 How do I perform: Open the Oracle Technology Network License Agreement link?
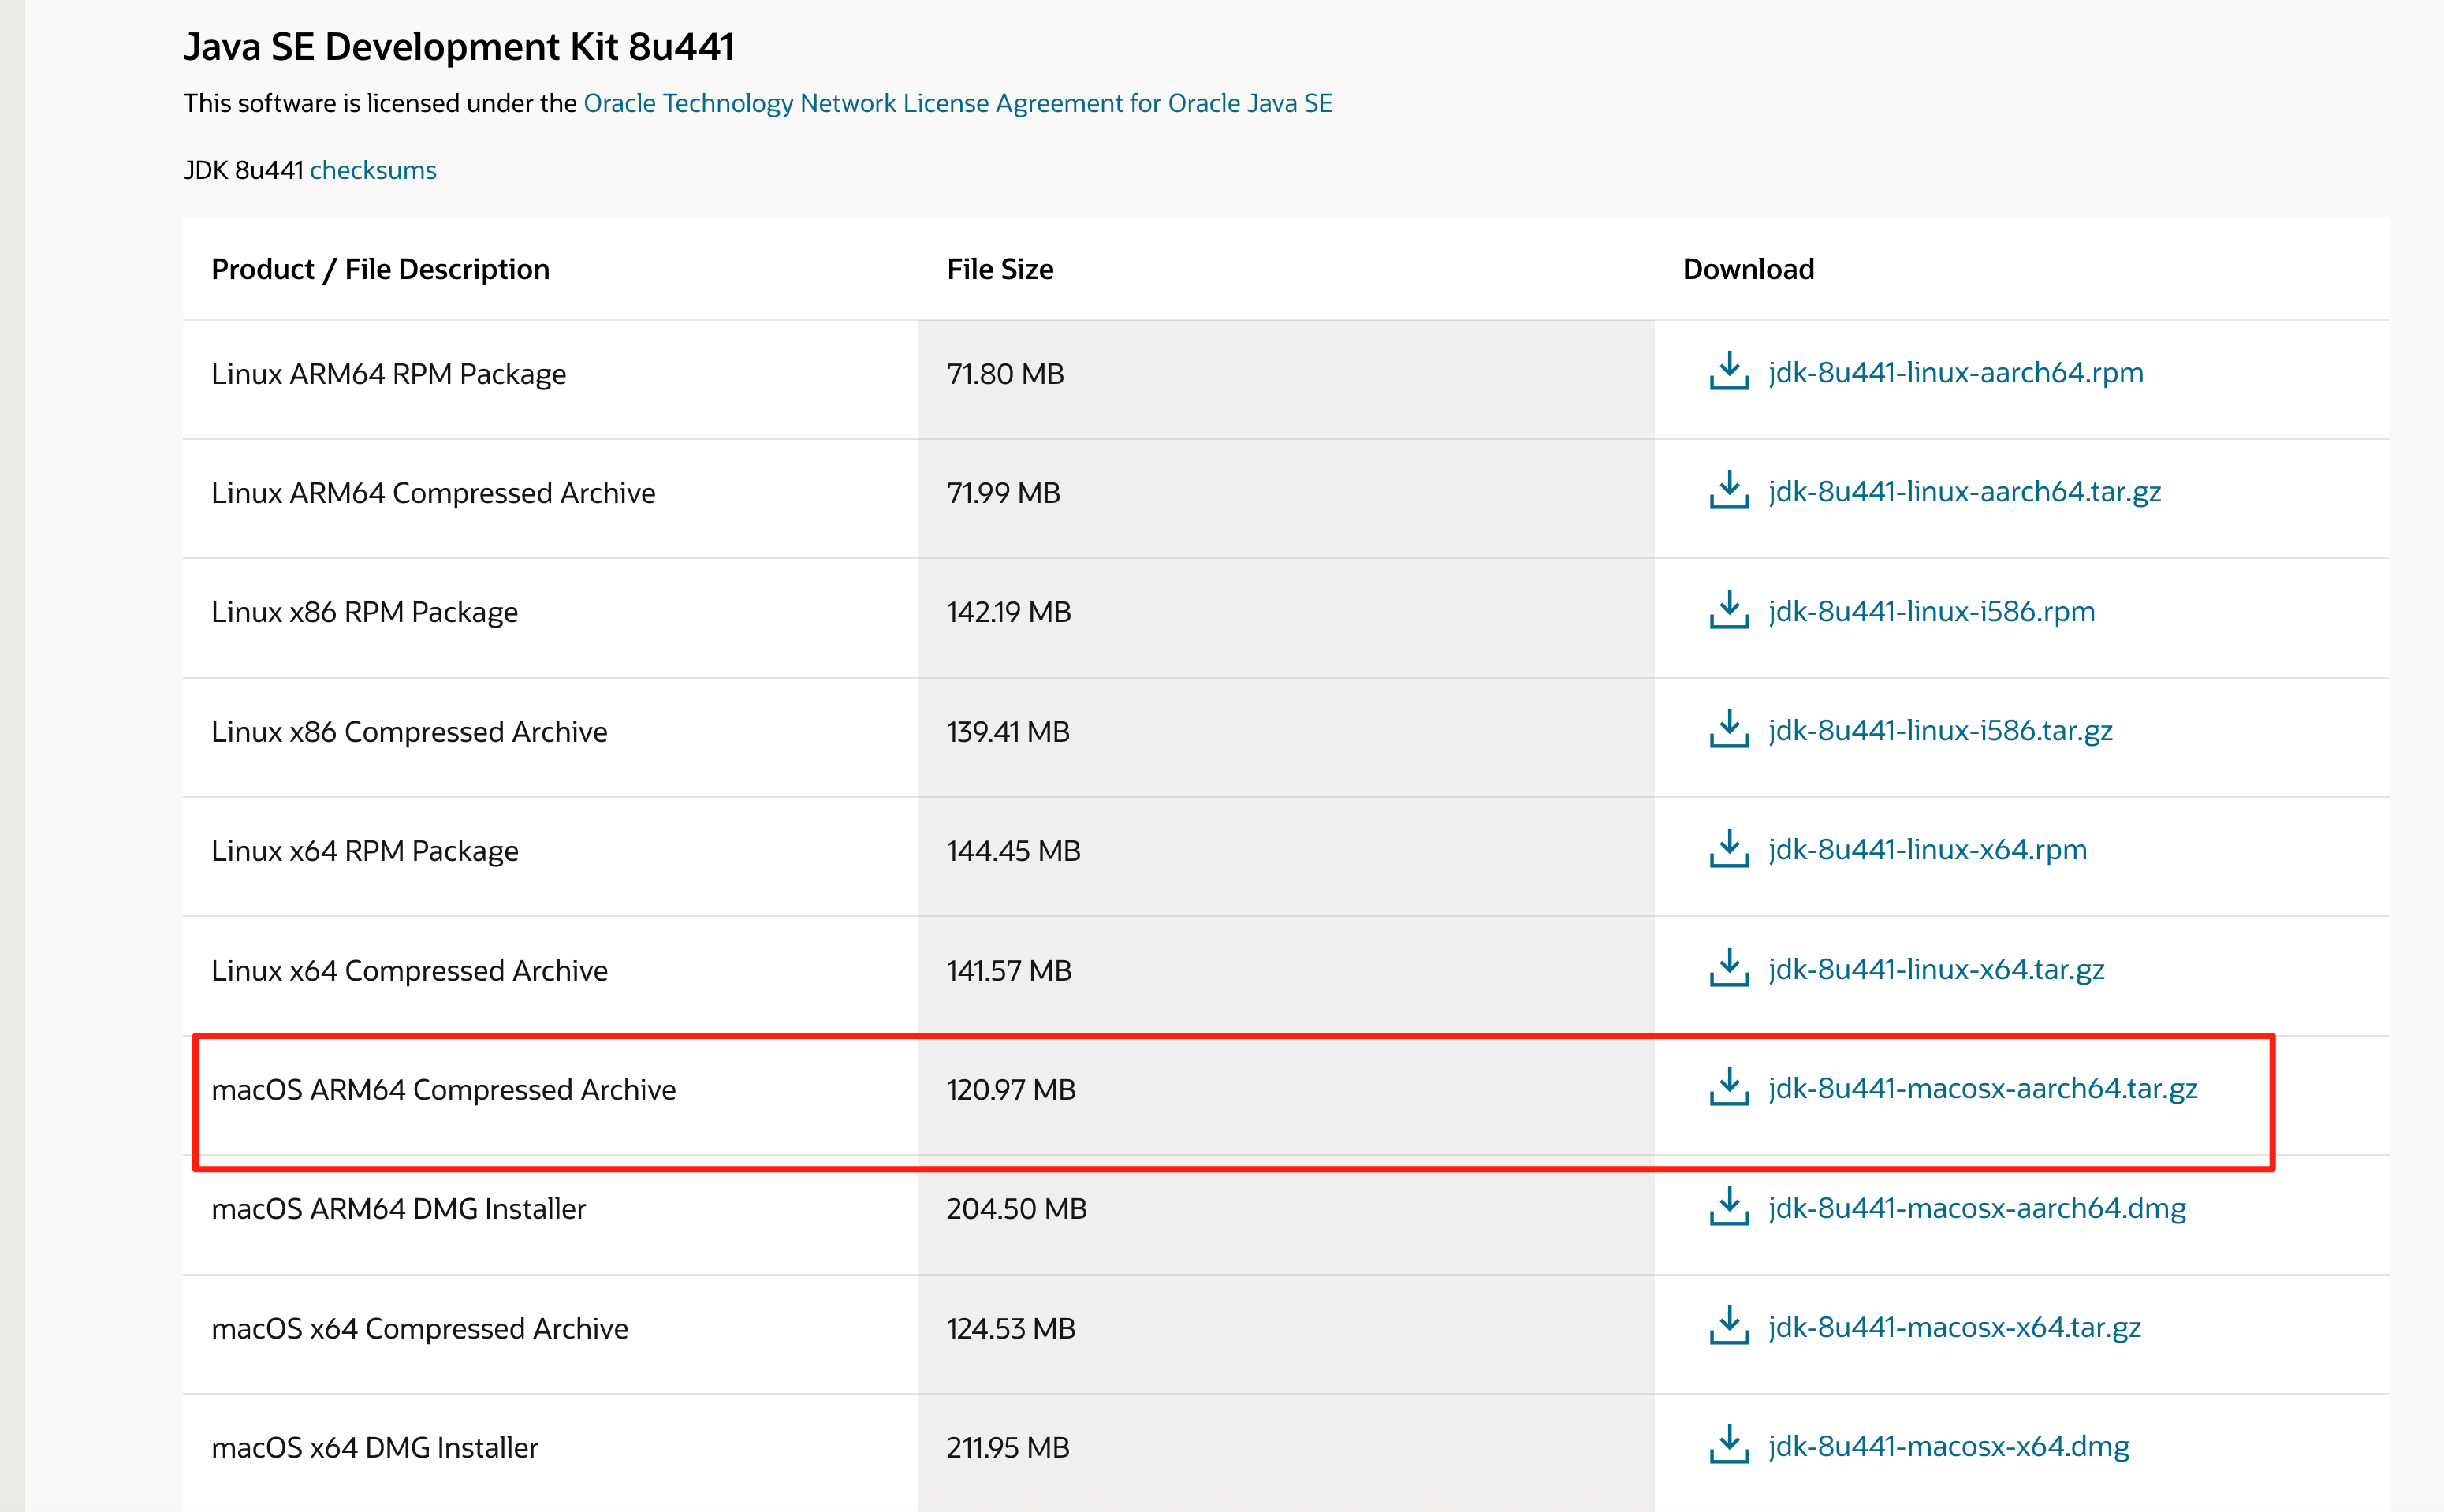(x=957, y=103)
